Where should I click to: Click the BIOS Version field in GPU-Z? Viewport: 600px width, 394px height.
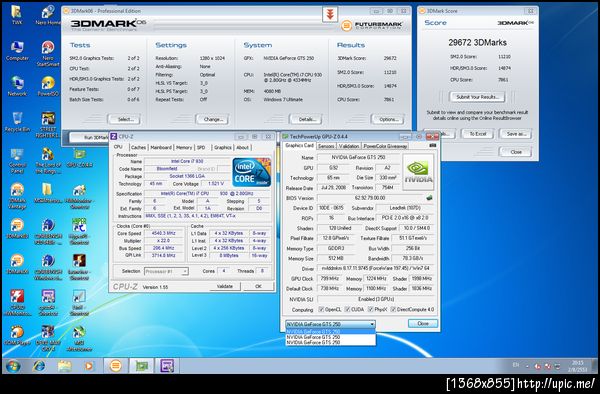click(370, 198)
